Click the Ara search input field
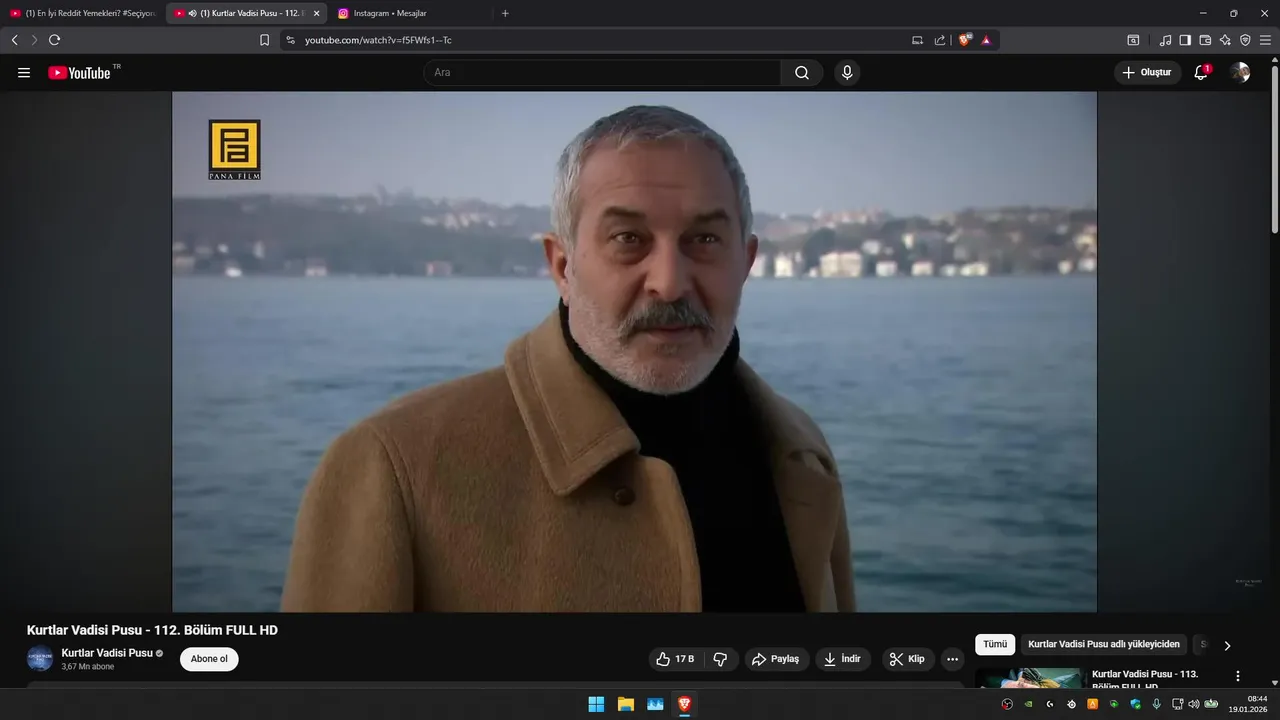Viewport: 1280px width, 720px height. click(602, 73)
